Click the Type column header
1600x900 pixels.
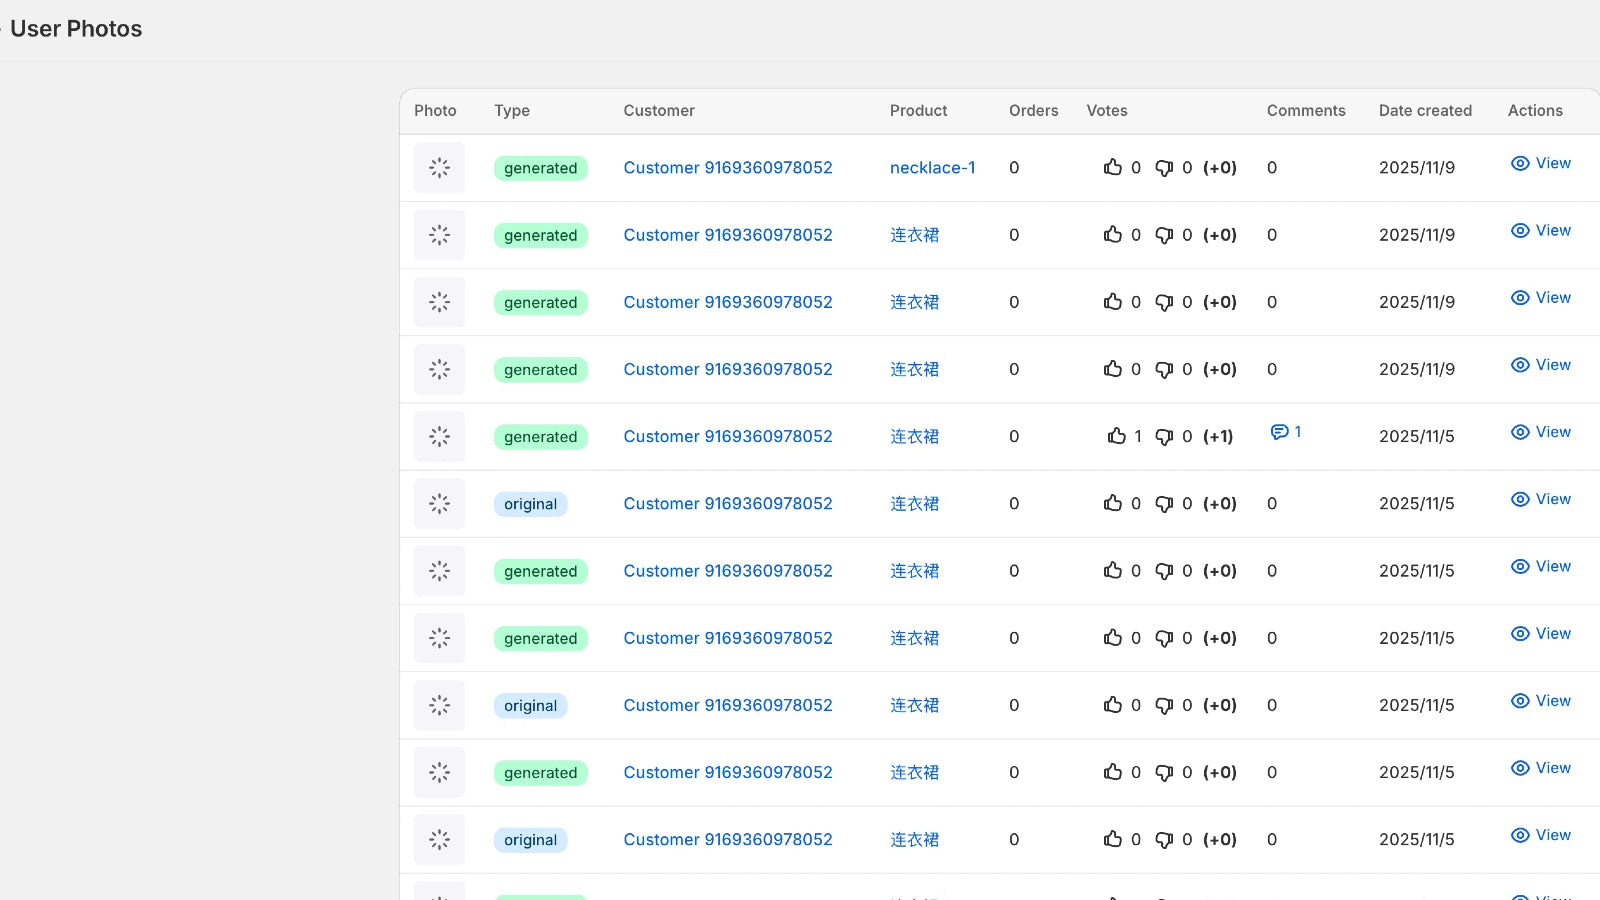511,111
